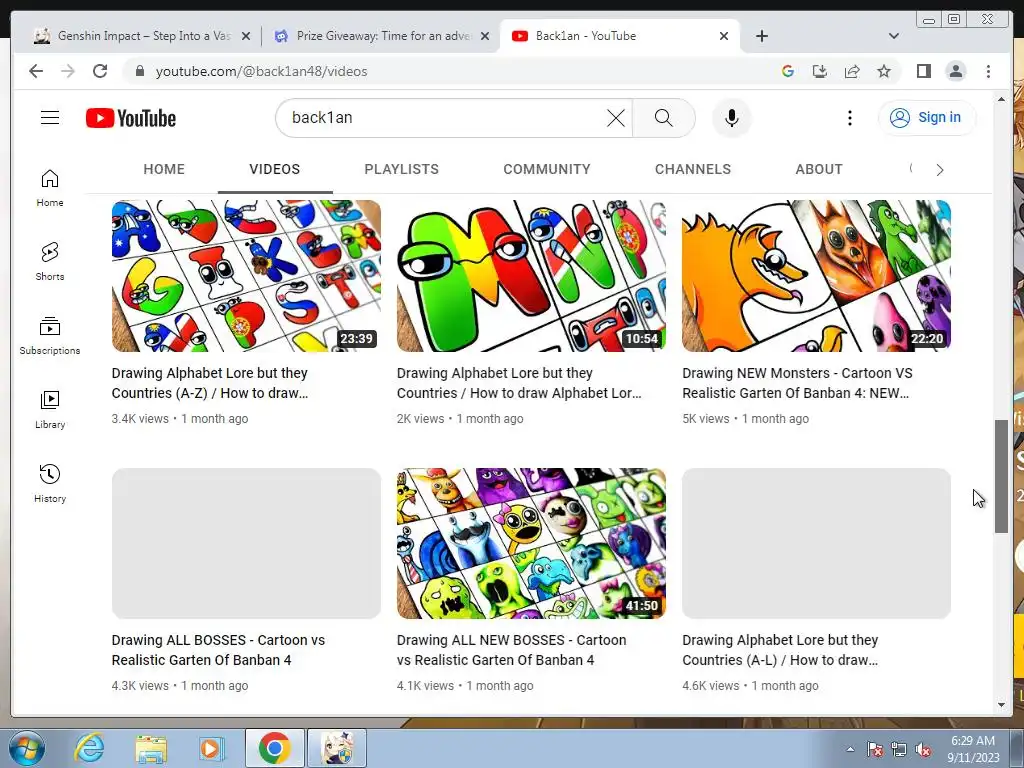Click the install app icon in address bar
The image size is (1024, 768).
point(820,71)
